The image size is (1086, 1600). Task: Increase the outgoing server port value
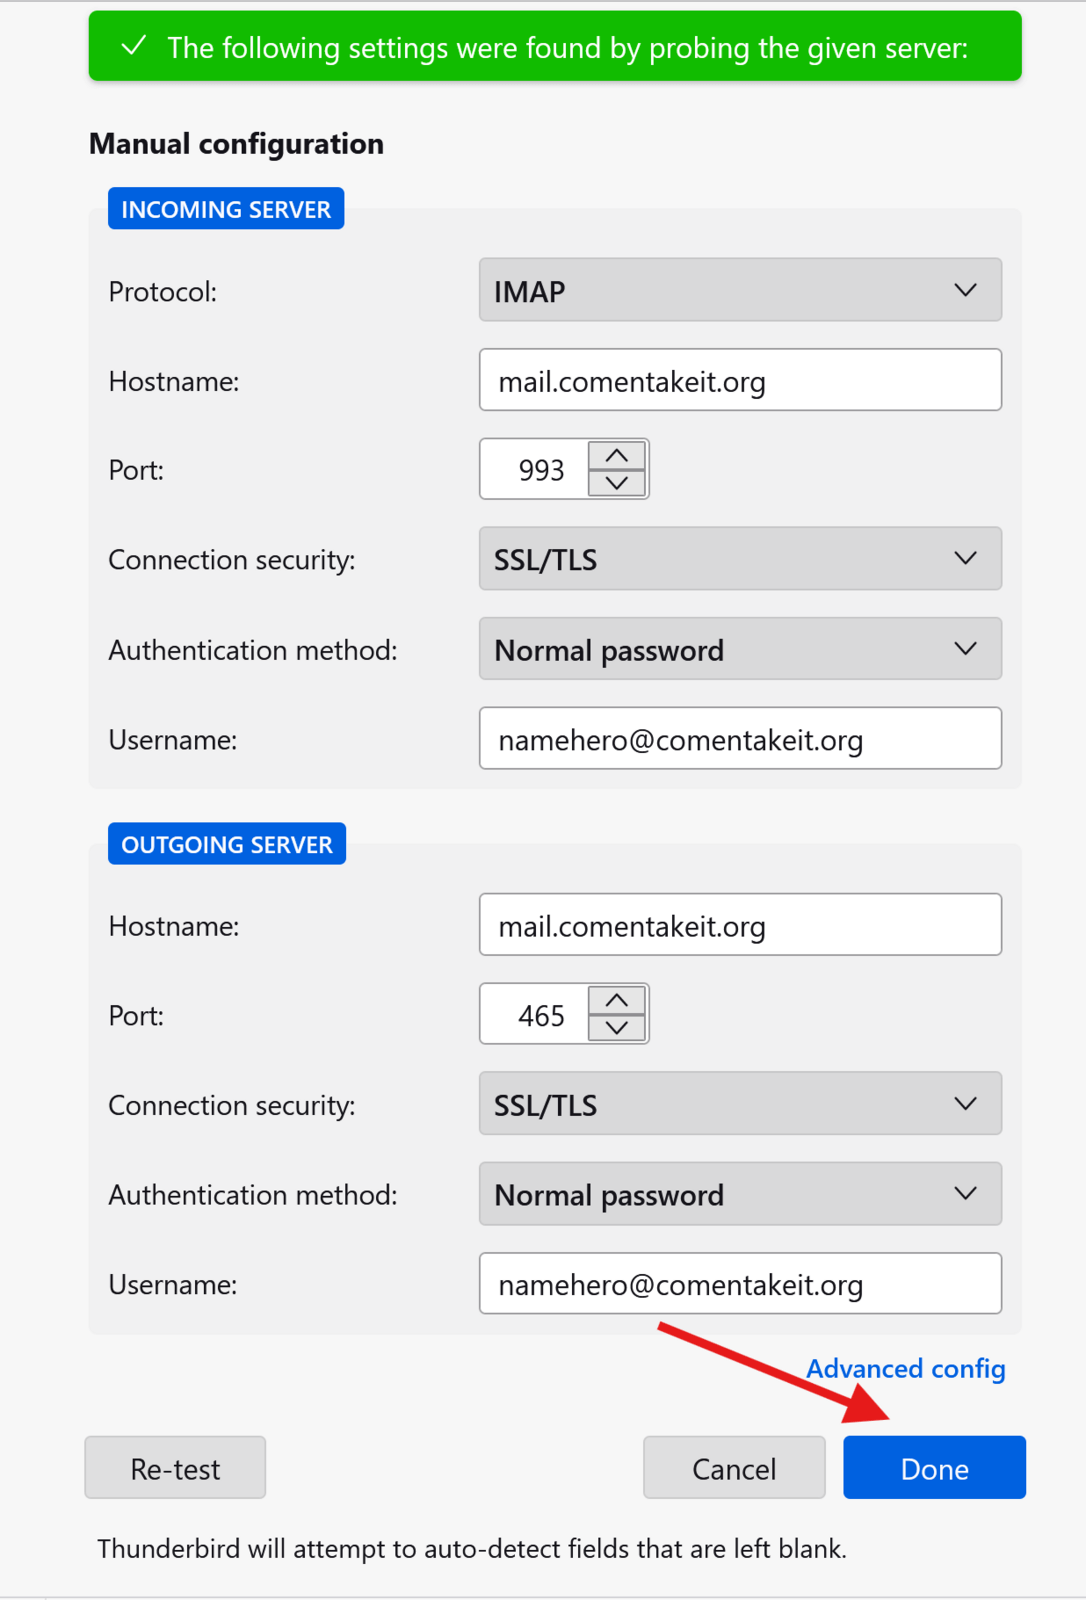[617, 1001]
